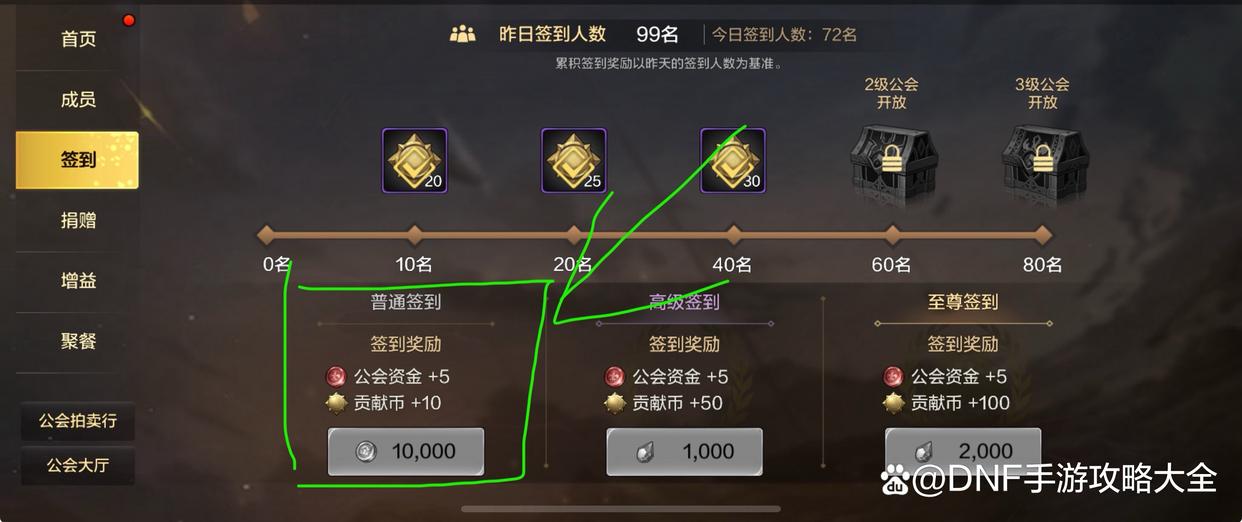
Task: Open the 聚餐 tab
Action: point(78,342)
